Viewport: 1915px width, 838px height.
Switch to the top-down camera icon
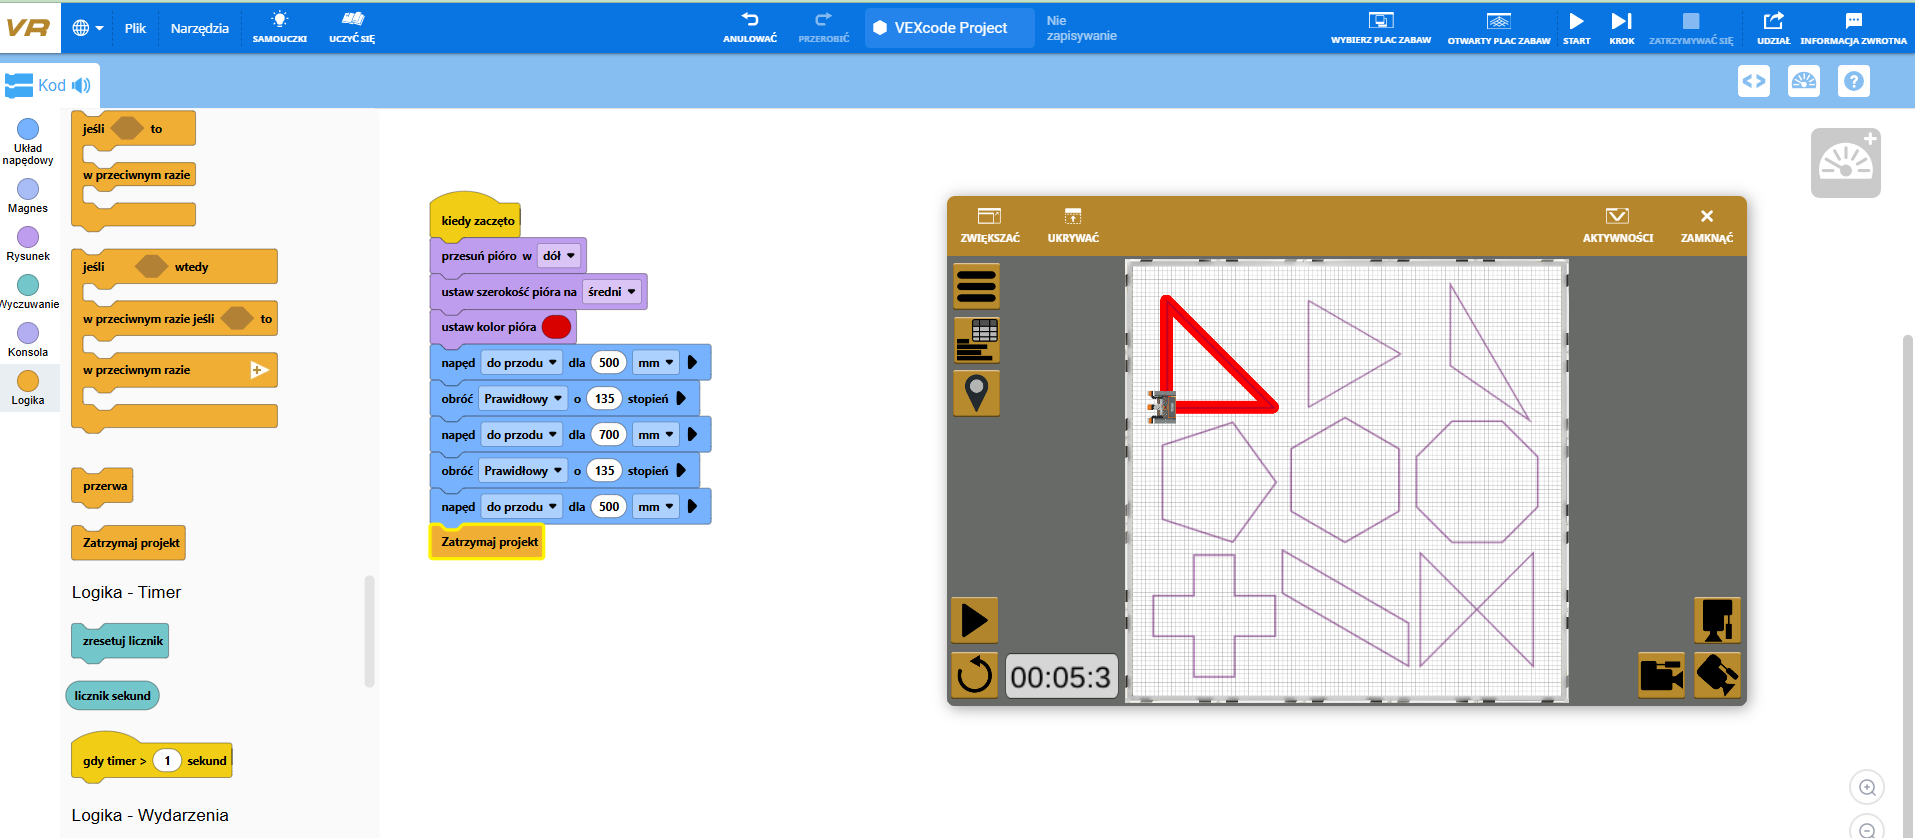(x=1717, y=620)
